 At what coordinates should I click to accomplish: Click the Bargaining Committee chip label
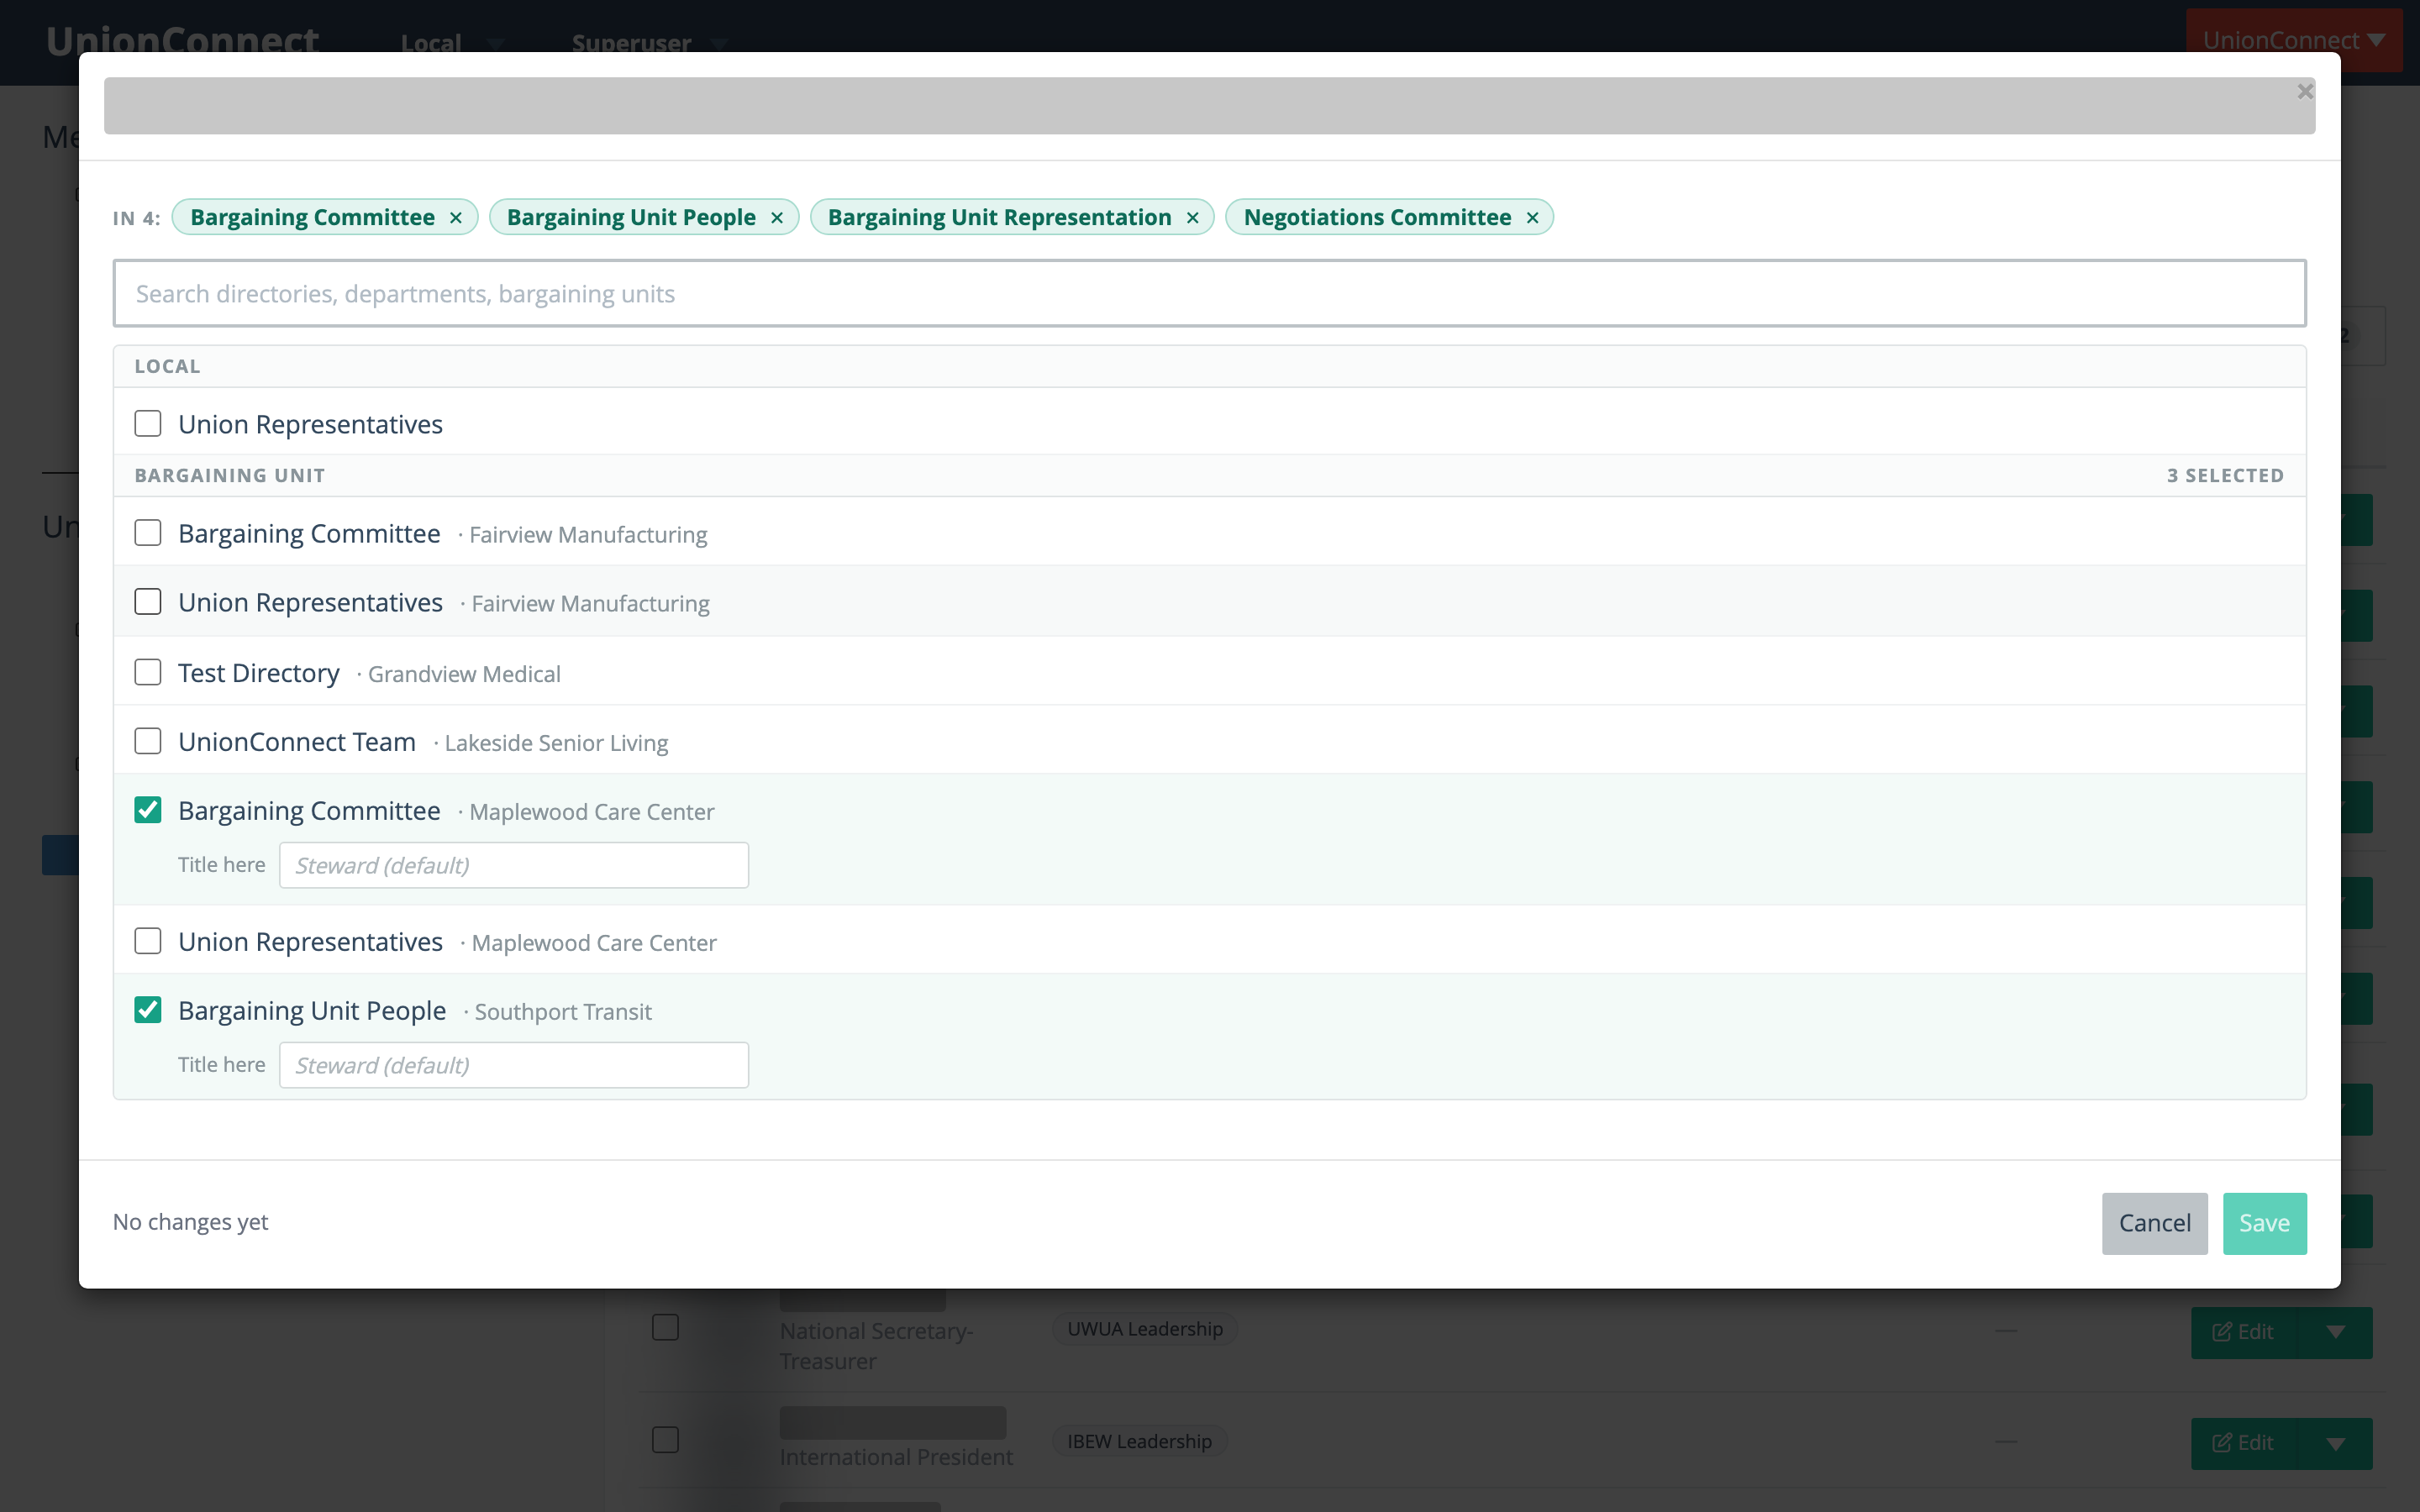(x=312, y=217)
